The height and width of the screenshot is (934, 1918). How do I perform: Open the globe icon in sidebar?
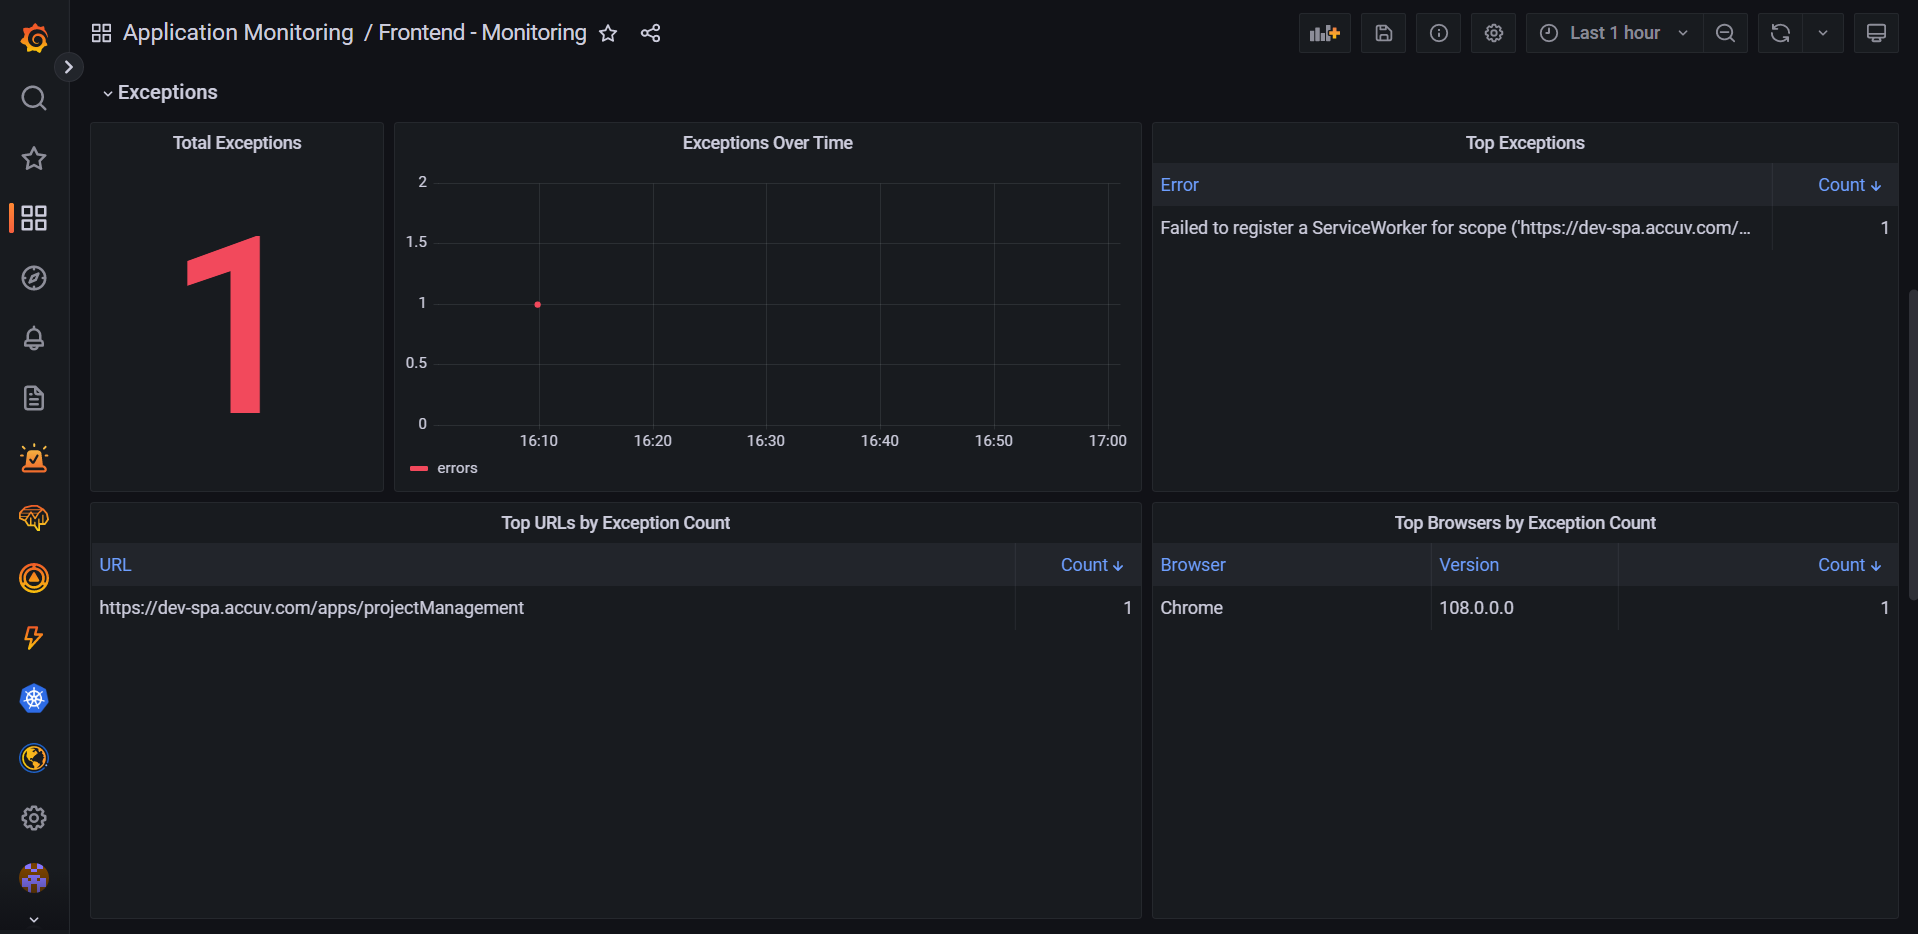34,758
